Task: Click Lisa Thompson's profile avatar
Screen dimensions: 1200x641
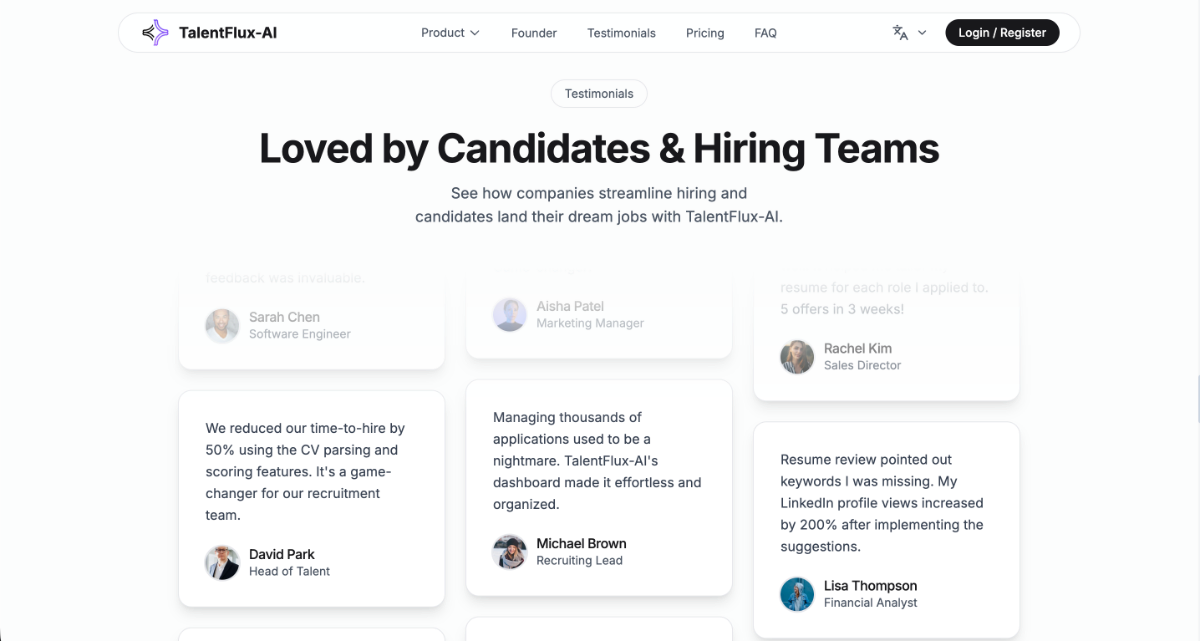Action: pyautogui.click(x=797, y=594)
